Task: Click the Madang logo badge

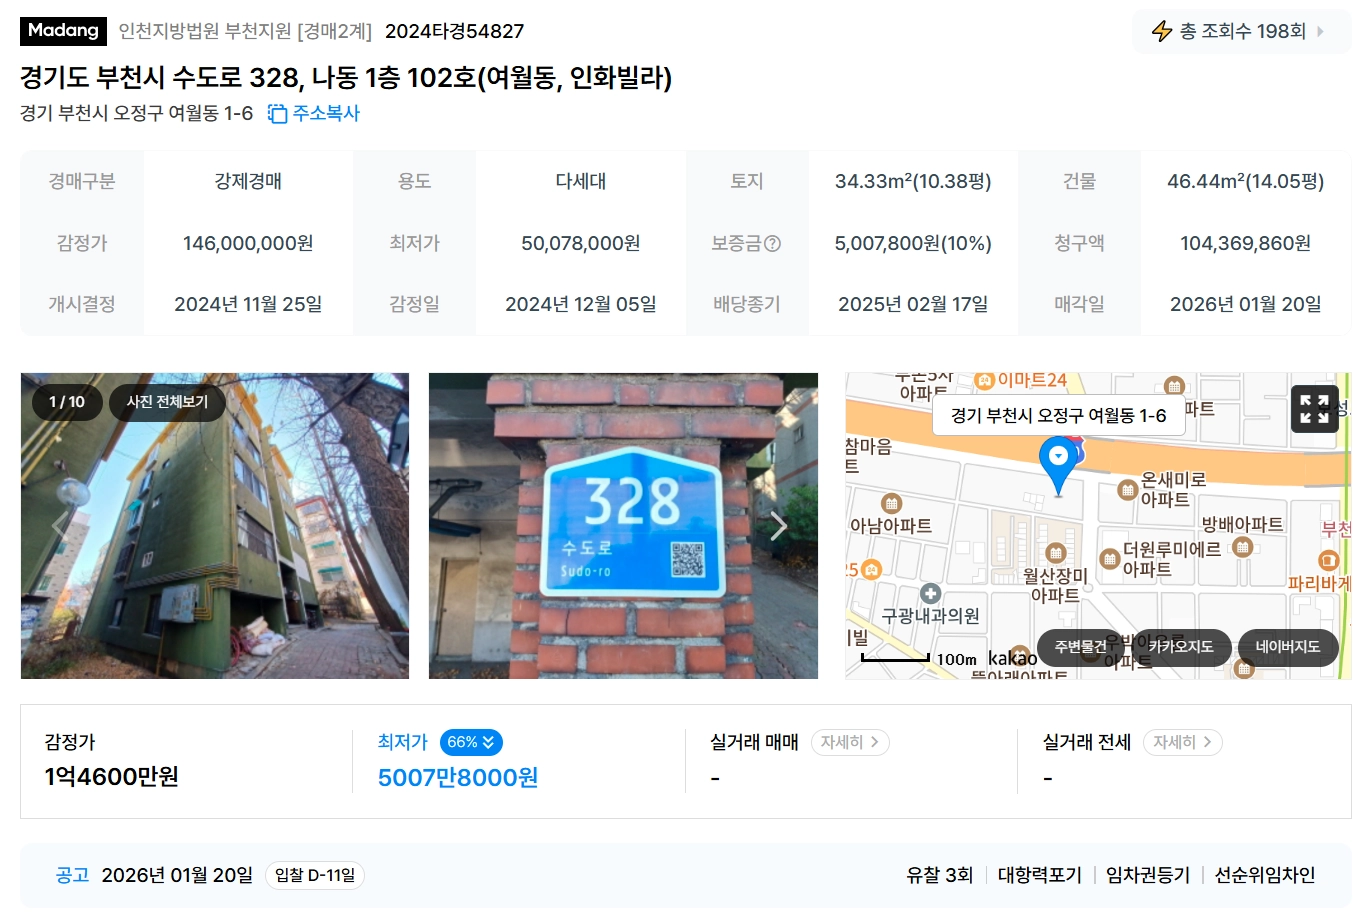Action: pyautogui.click(x=63, y=30)
